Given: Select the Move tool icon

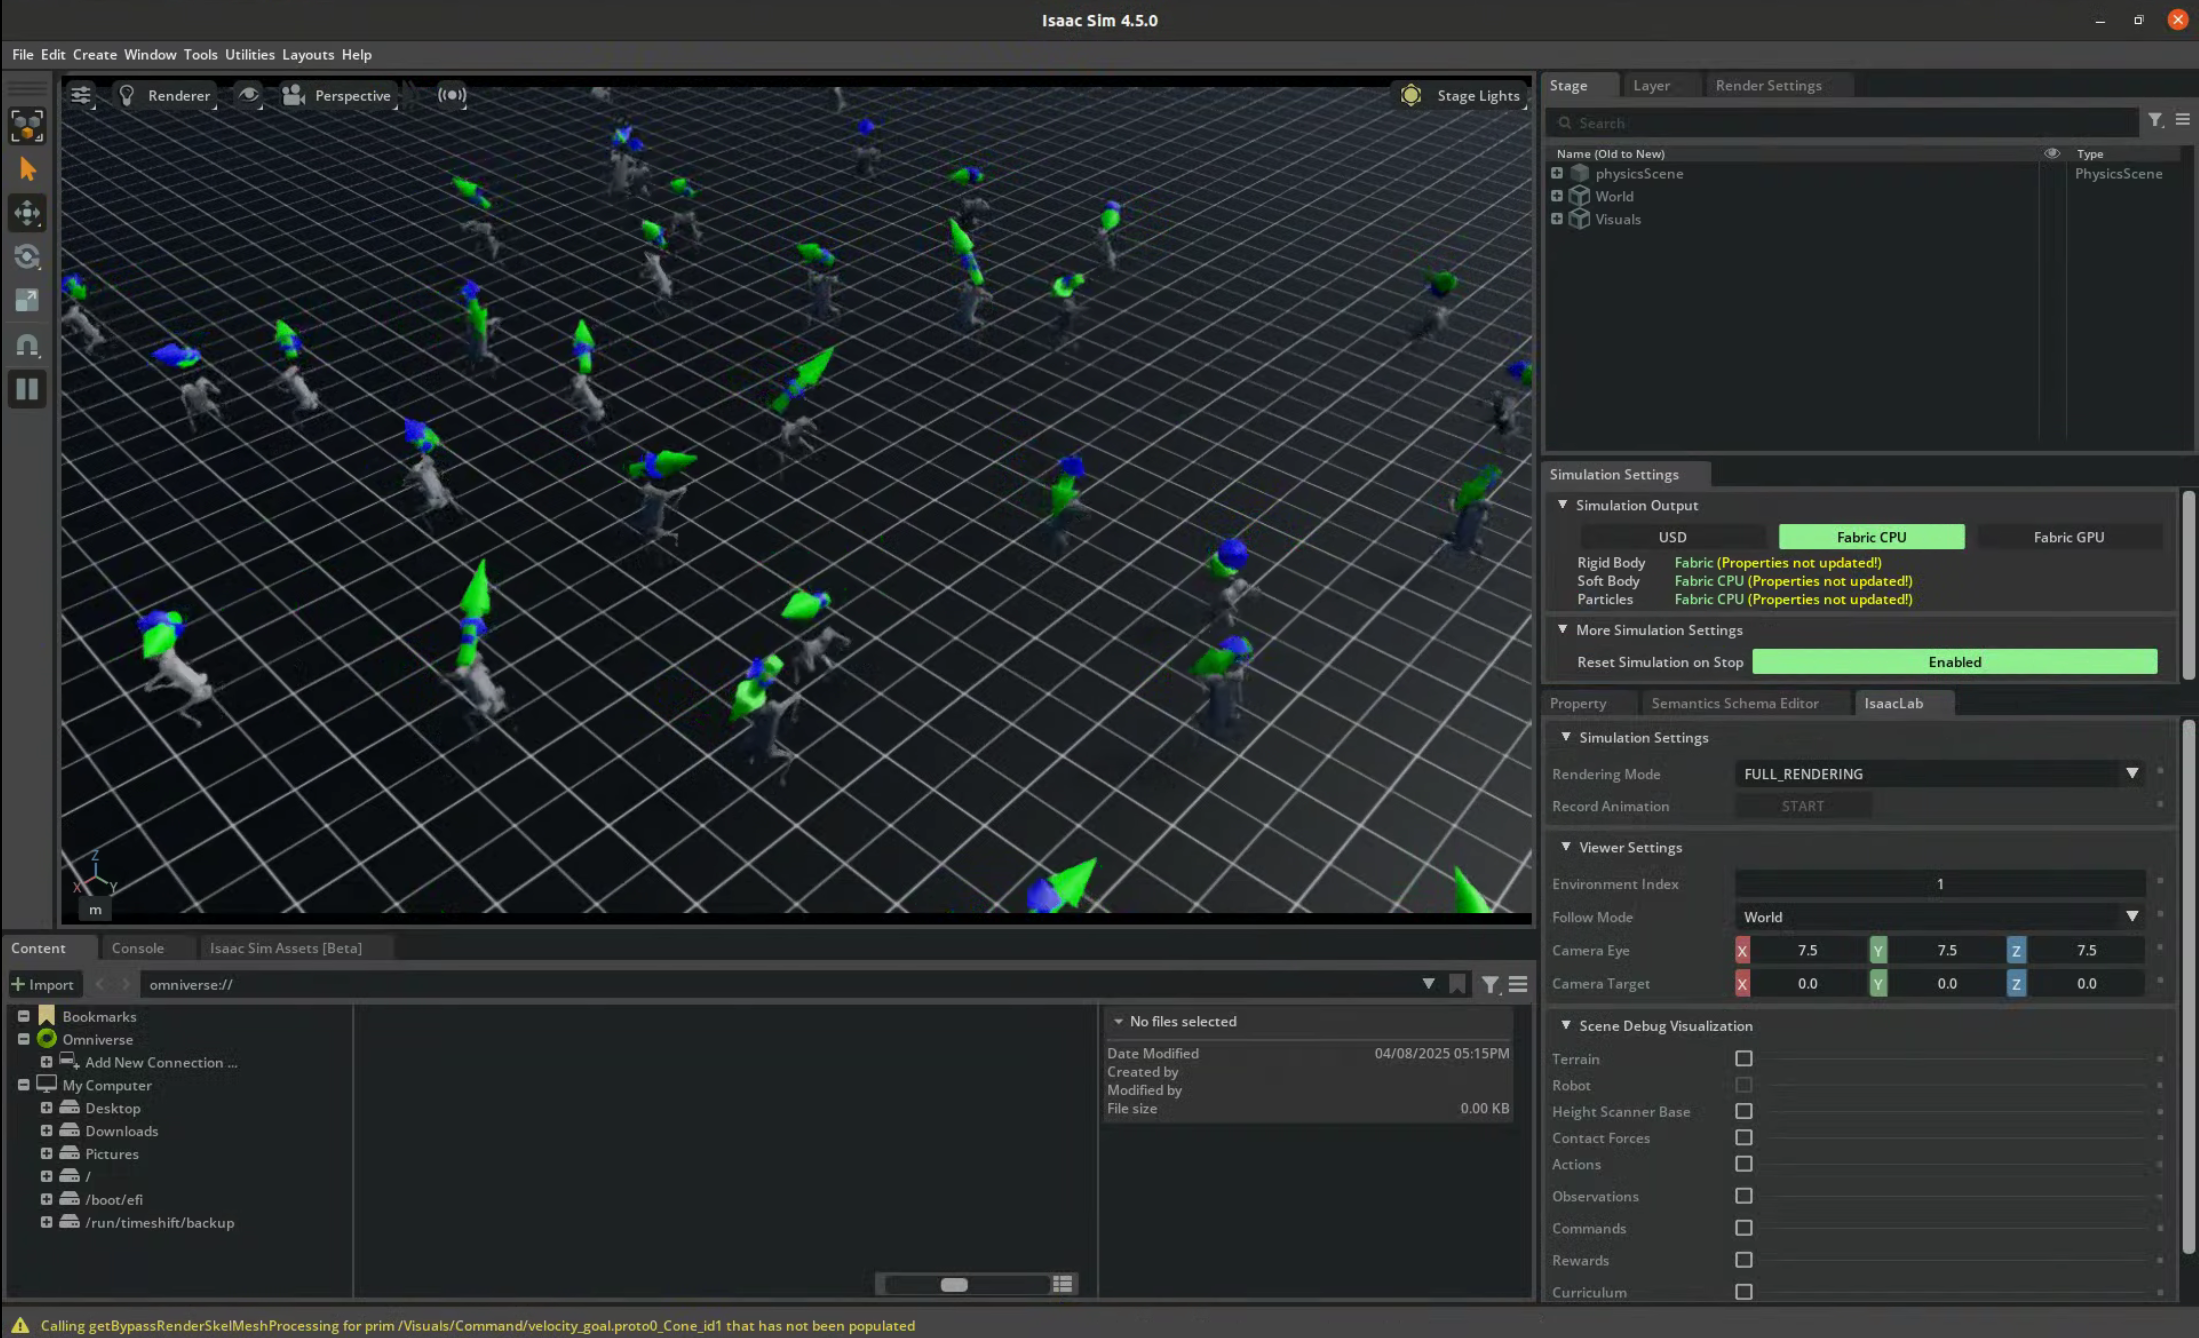Looking at the screenshot, I should click(x=27, y=213).
